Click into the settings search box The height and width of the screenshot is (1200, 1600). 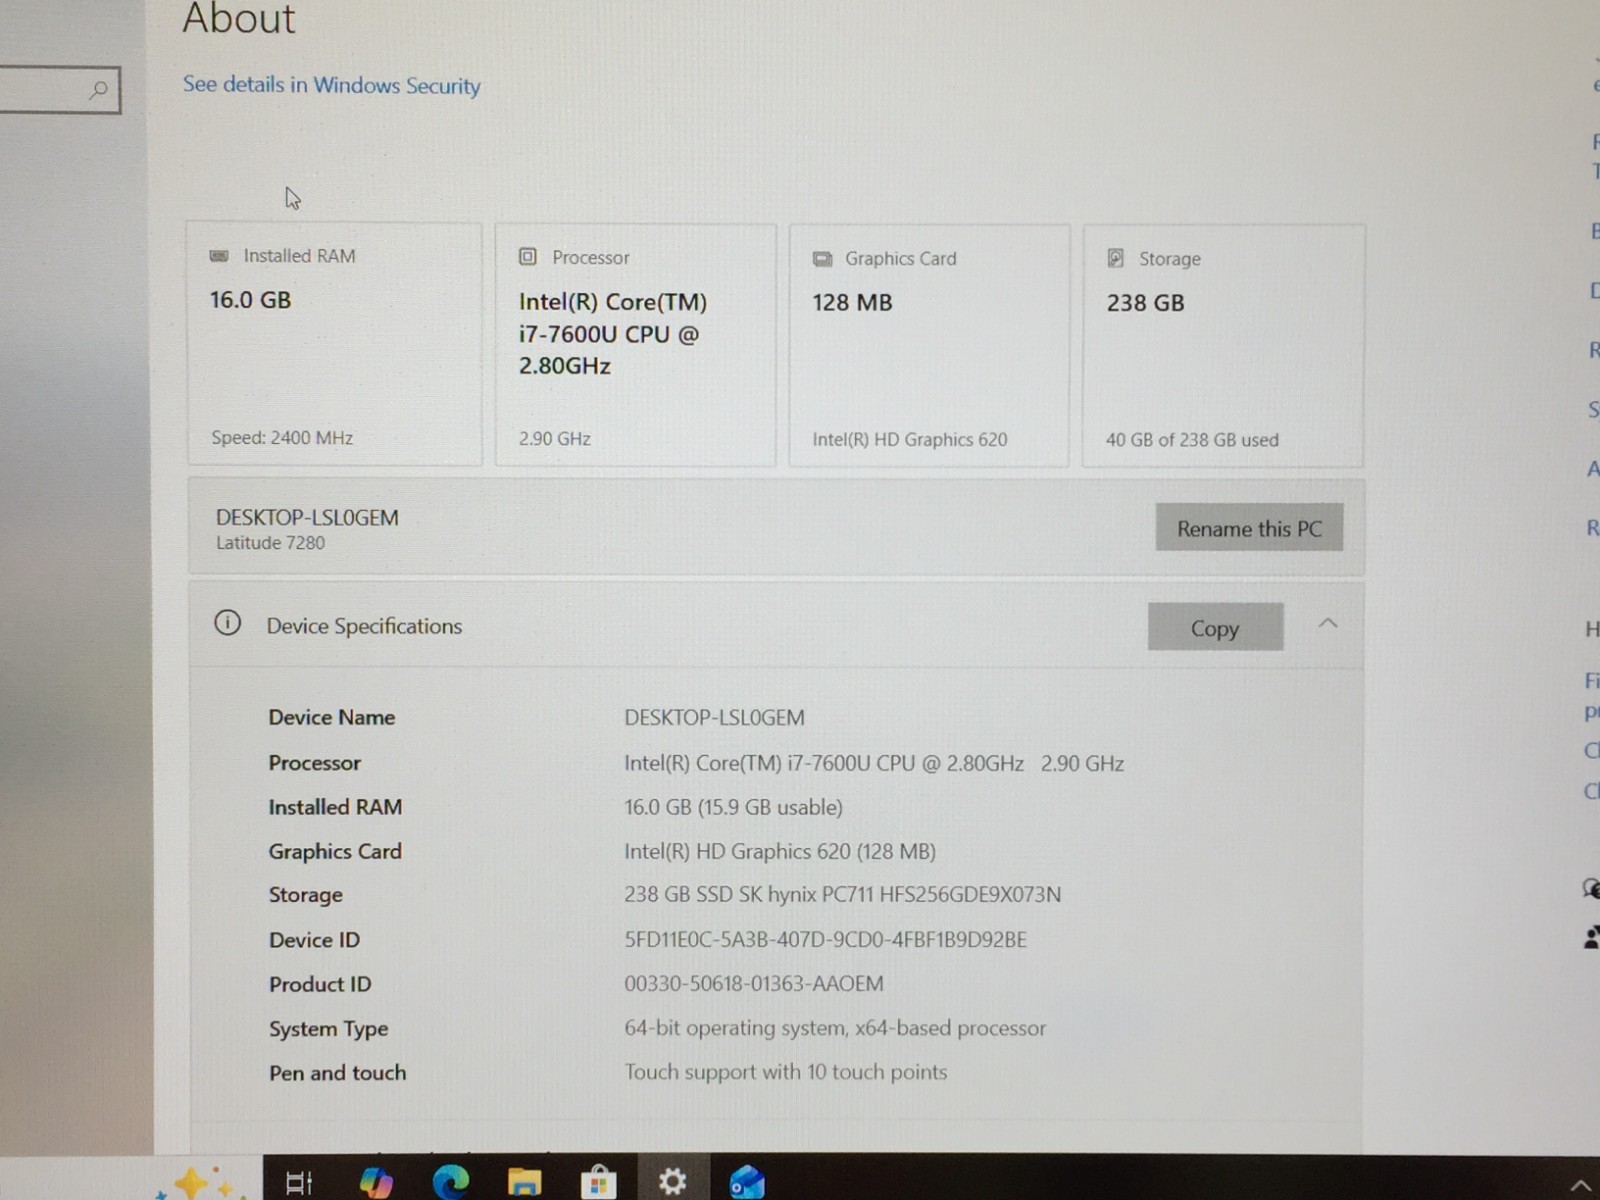pos(58,90)
